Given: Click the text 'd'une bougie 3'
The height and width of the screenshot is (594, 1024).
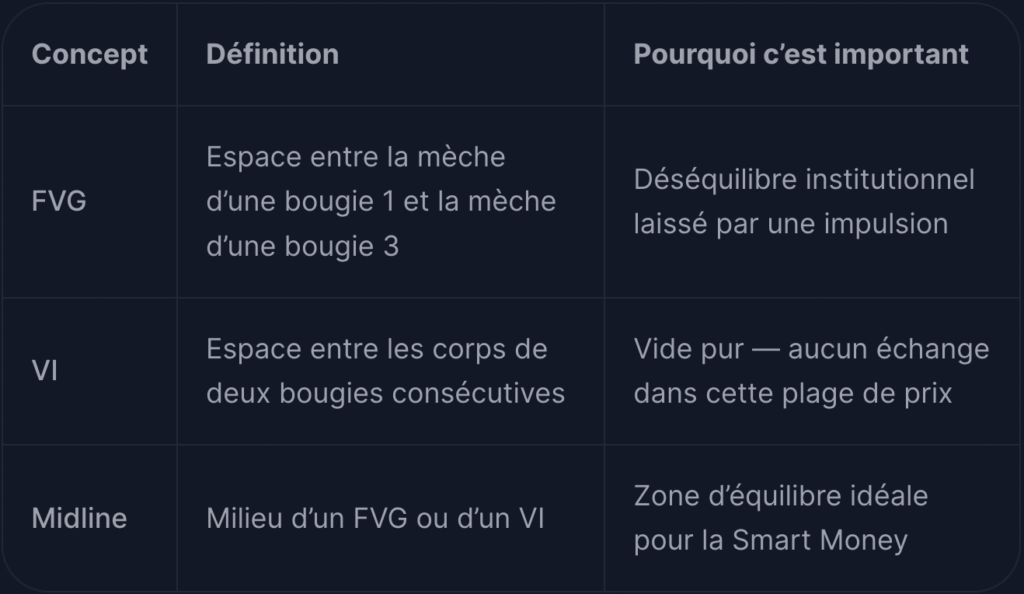Looking at the screenshot, I should (302, 247).
